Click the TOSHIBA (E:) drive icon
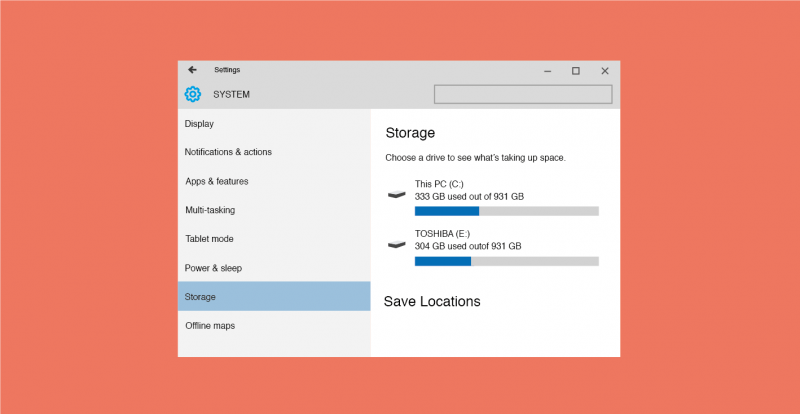The width and height of the screenshot is (800, 414). coord(396,245)
